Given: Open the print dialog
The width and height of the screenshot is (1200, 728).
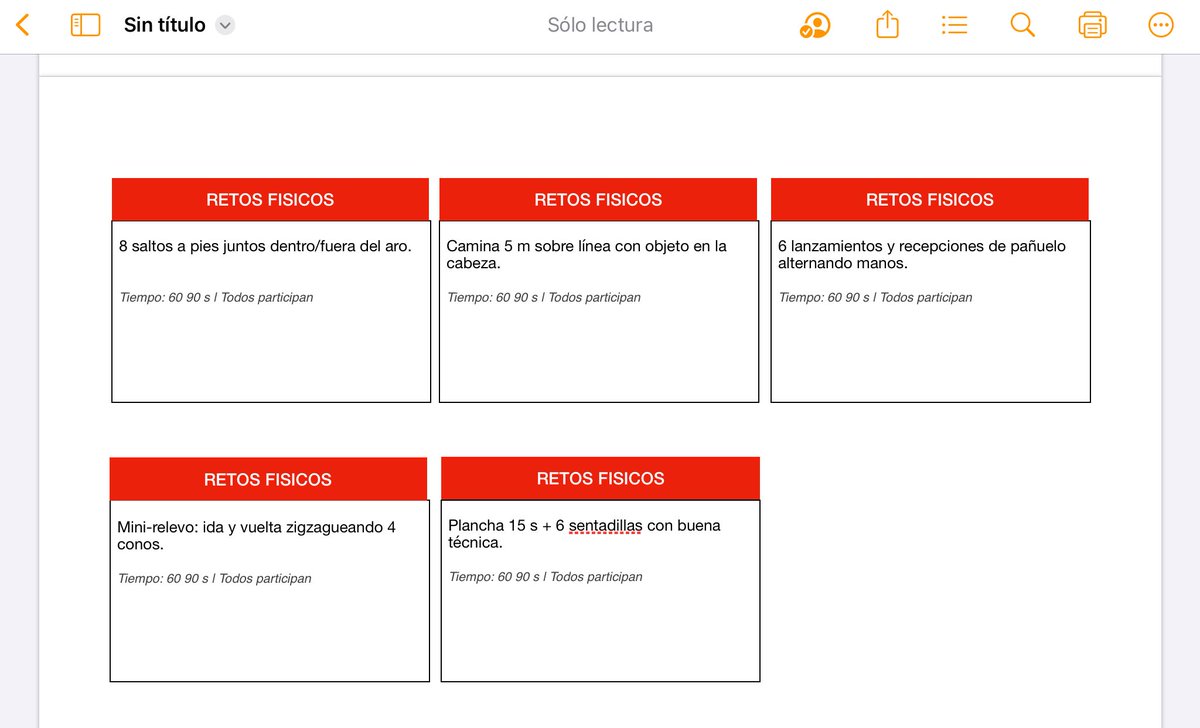Looking at the screenshot, I should coord(1091,25).
